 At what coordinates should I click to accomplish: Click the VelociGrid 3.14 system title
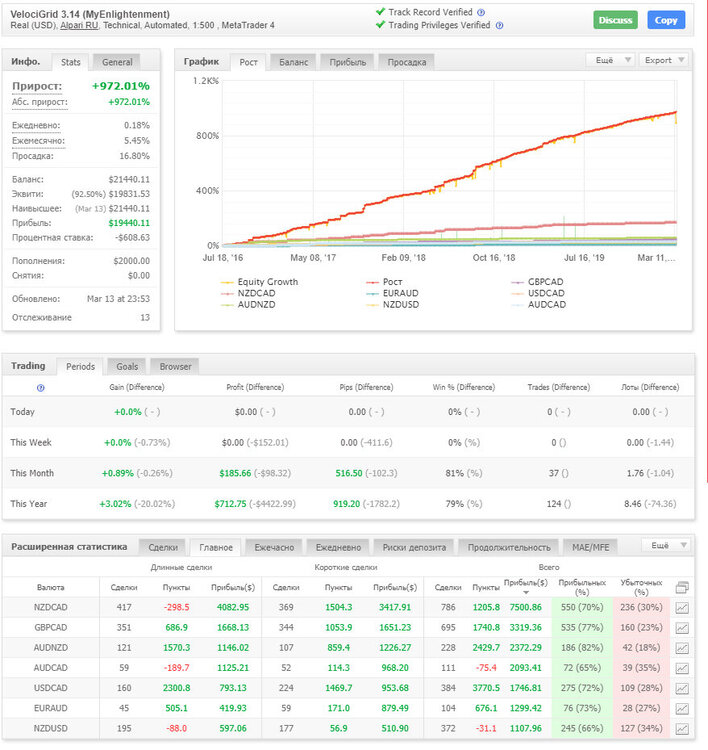(90, 14)
